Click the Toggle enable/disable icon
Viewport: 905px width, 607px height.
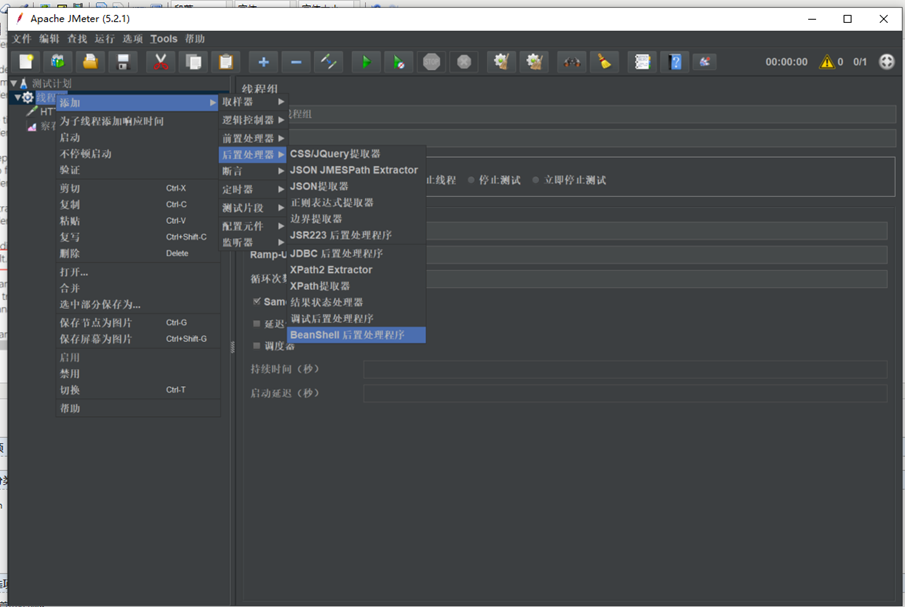click(328, 62)
